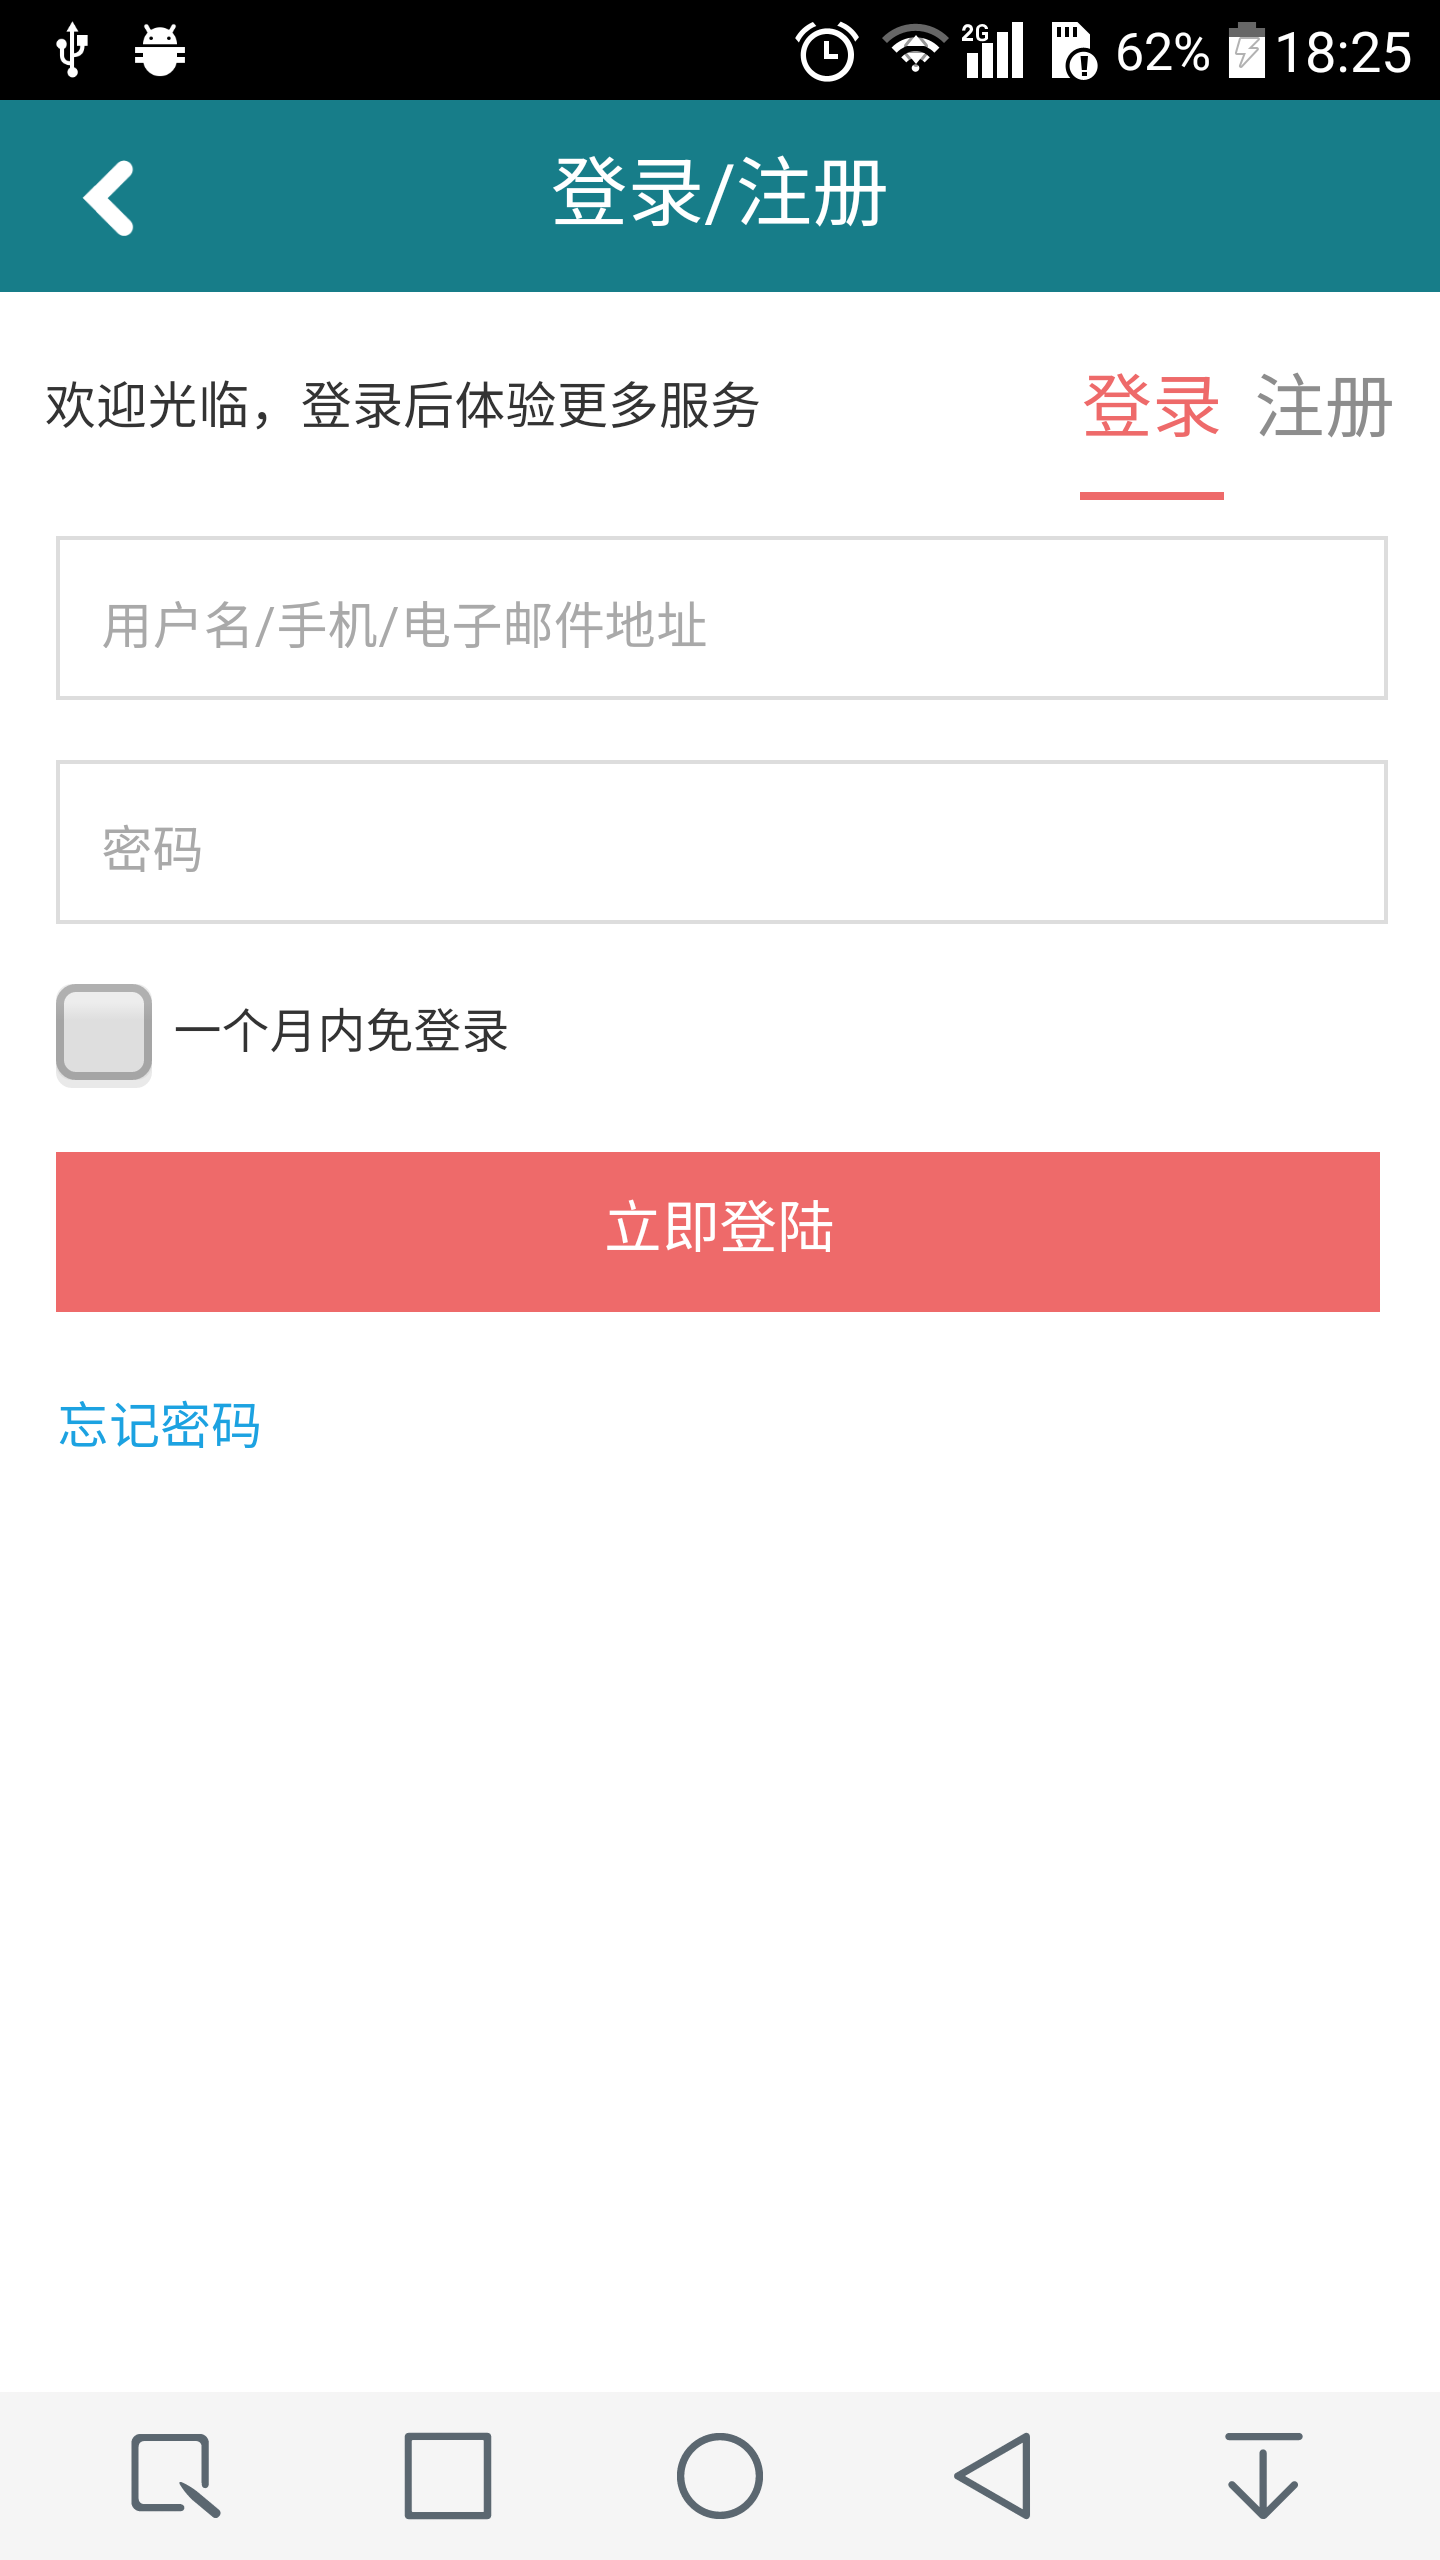The image size is (1440, 2560).
Task: Tap the back arrow in header
Action: click(x=108, y=198)
